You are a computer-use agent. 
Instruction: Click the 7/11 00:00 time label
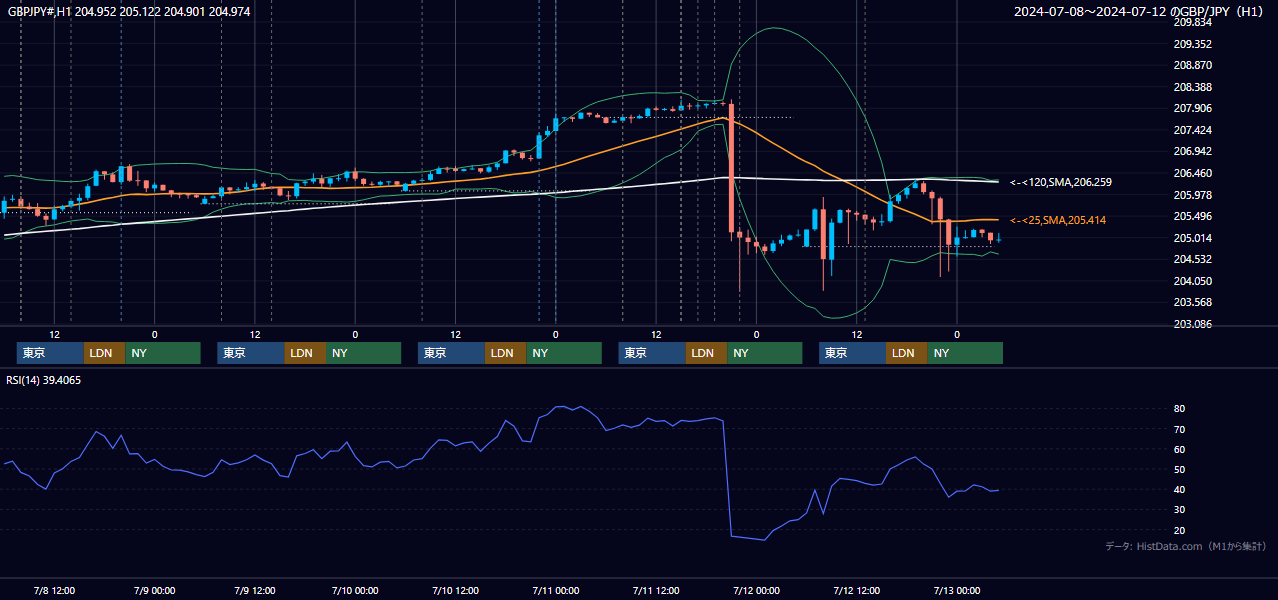pyautogui.click(x=556, y=590)
